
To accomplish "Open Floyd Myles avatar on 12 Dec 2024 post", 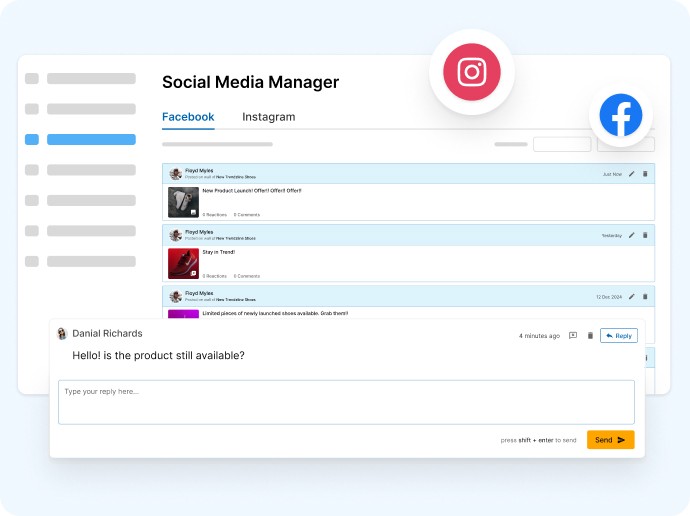I will point(176,296).
